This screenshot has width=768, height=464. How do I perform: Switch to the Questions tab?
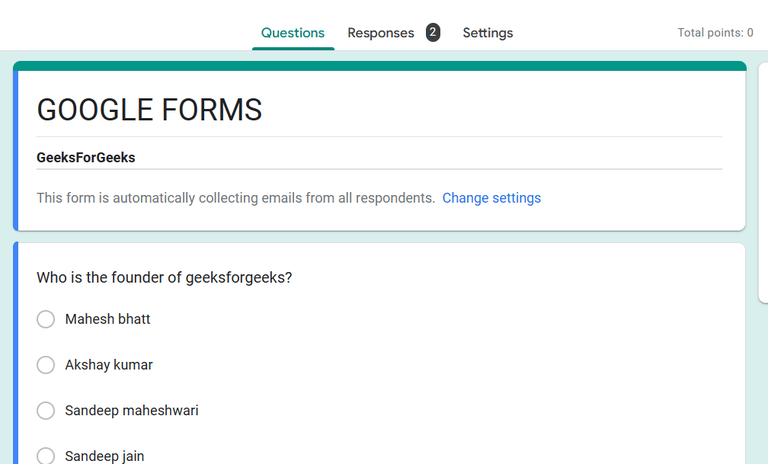(292, 33)
